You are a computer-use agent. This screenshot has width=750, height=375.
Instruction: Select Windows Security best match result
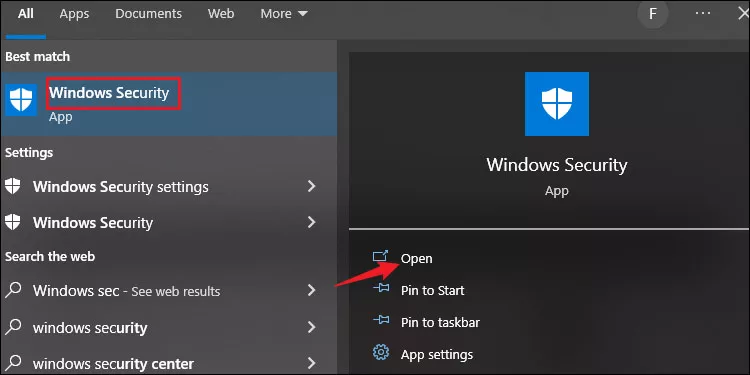point(168,104)
